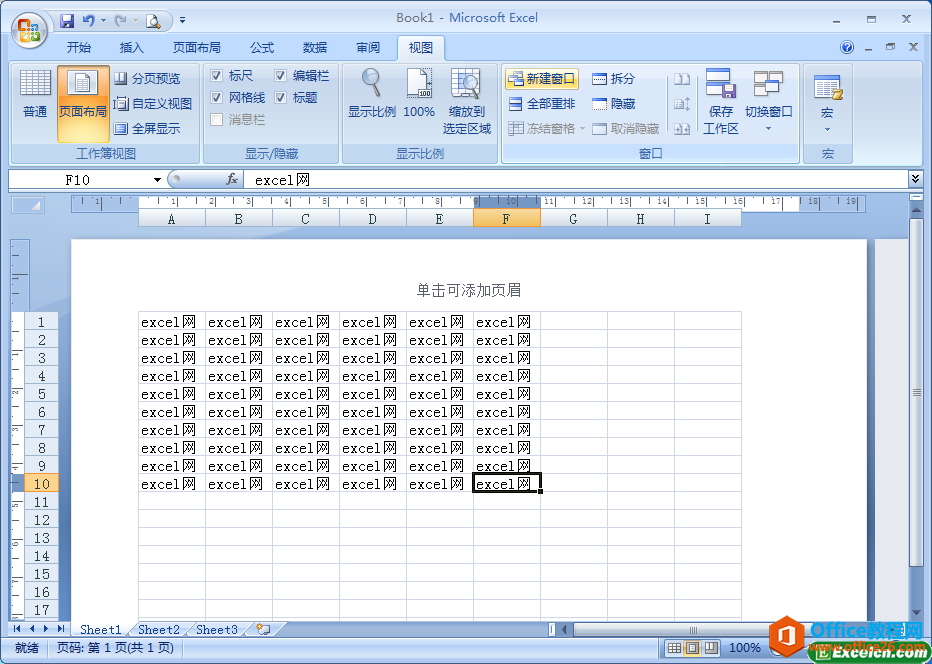
Task: Select the 页面布局 view icon
Action: tap(82, 95)
